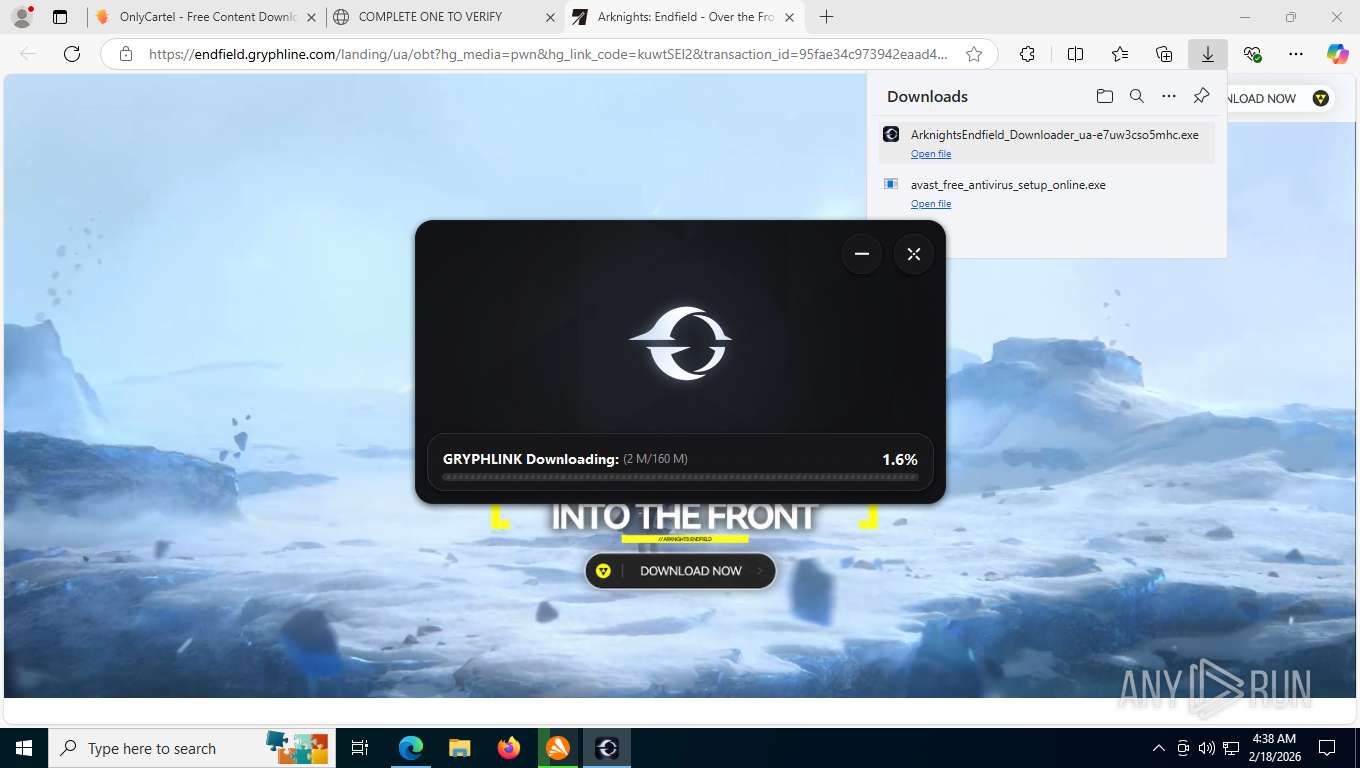Open Task View on taskbar
Image resolution: width=1360 pixels, height=768 pixels.
point(360,748)
